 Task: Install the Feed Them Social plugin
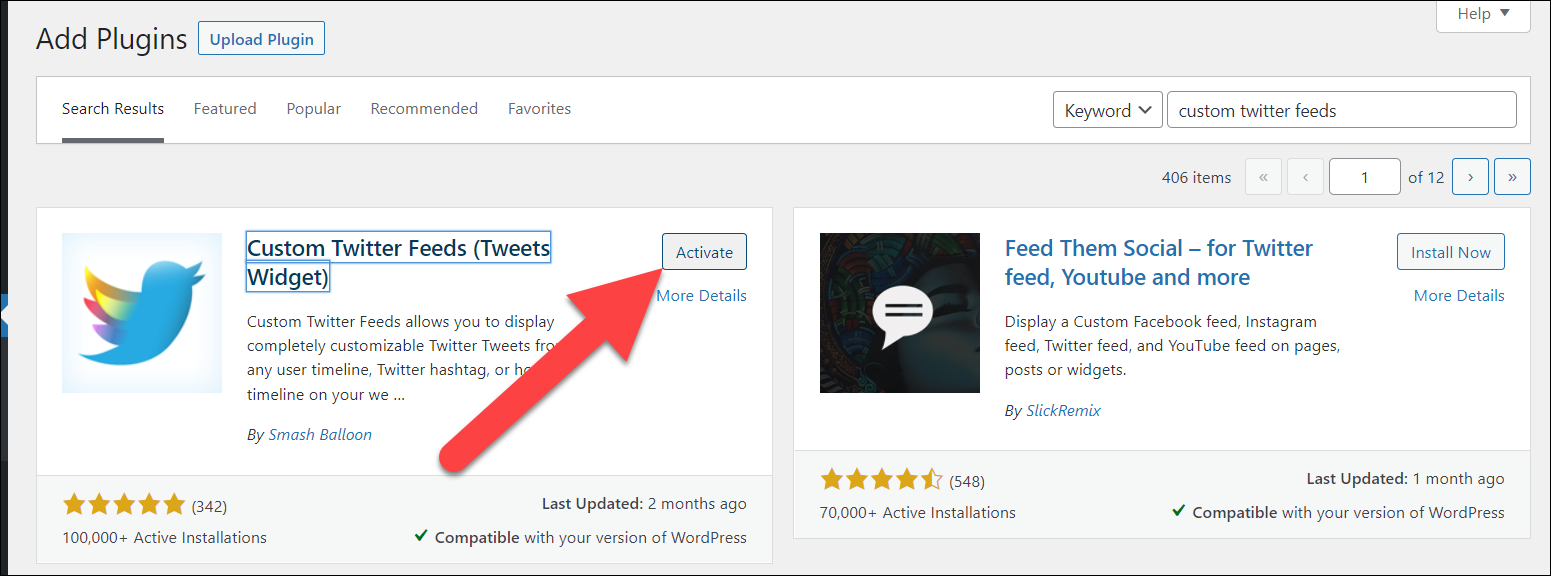[1451, 252]
